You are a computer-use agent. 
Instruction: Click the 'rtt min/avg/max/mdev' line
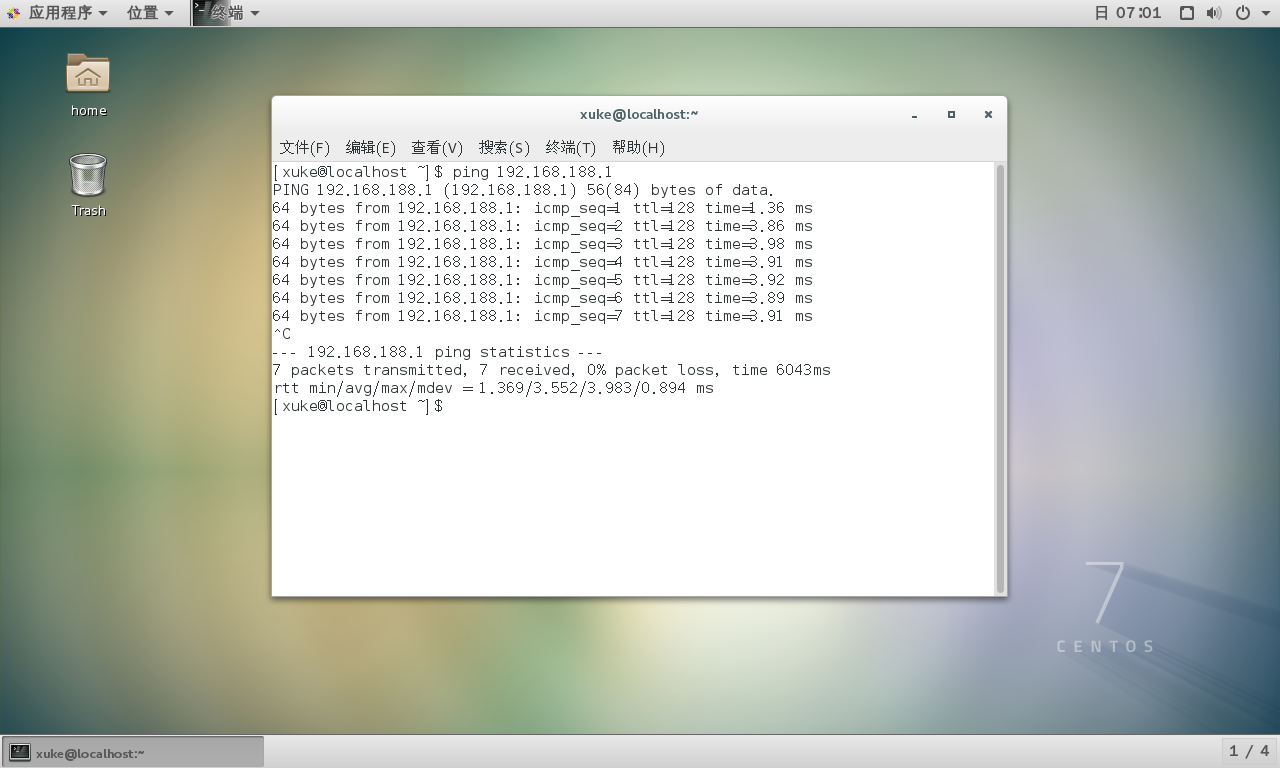[x=493, y=388]
